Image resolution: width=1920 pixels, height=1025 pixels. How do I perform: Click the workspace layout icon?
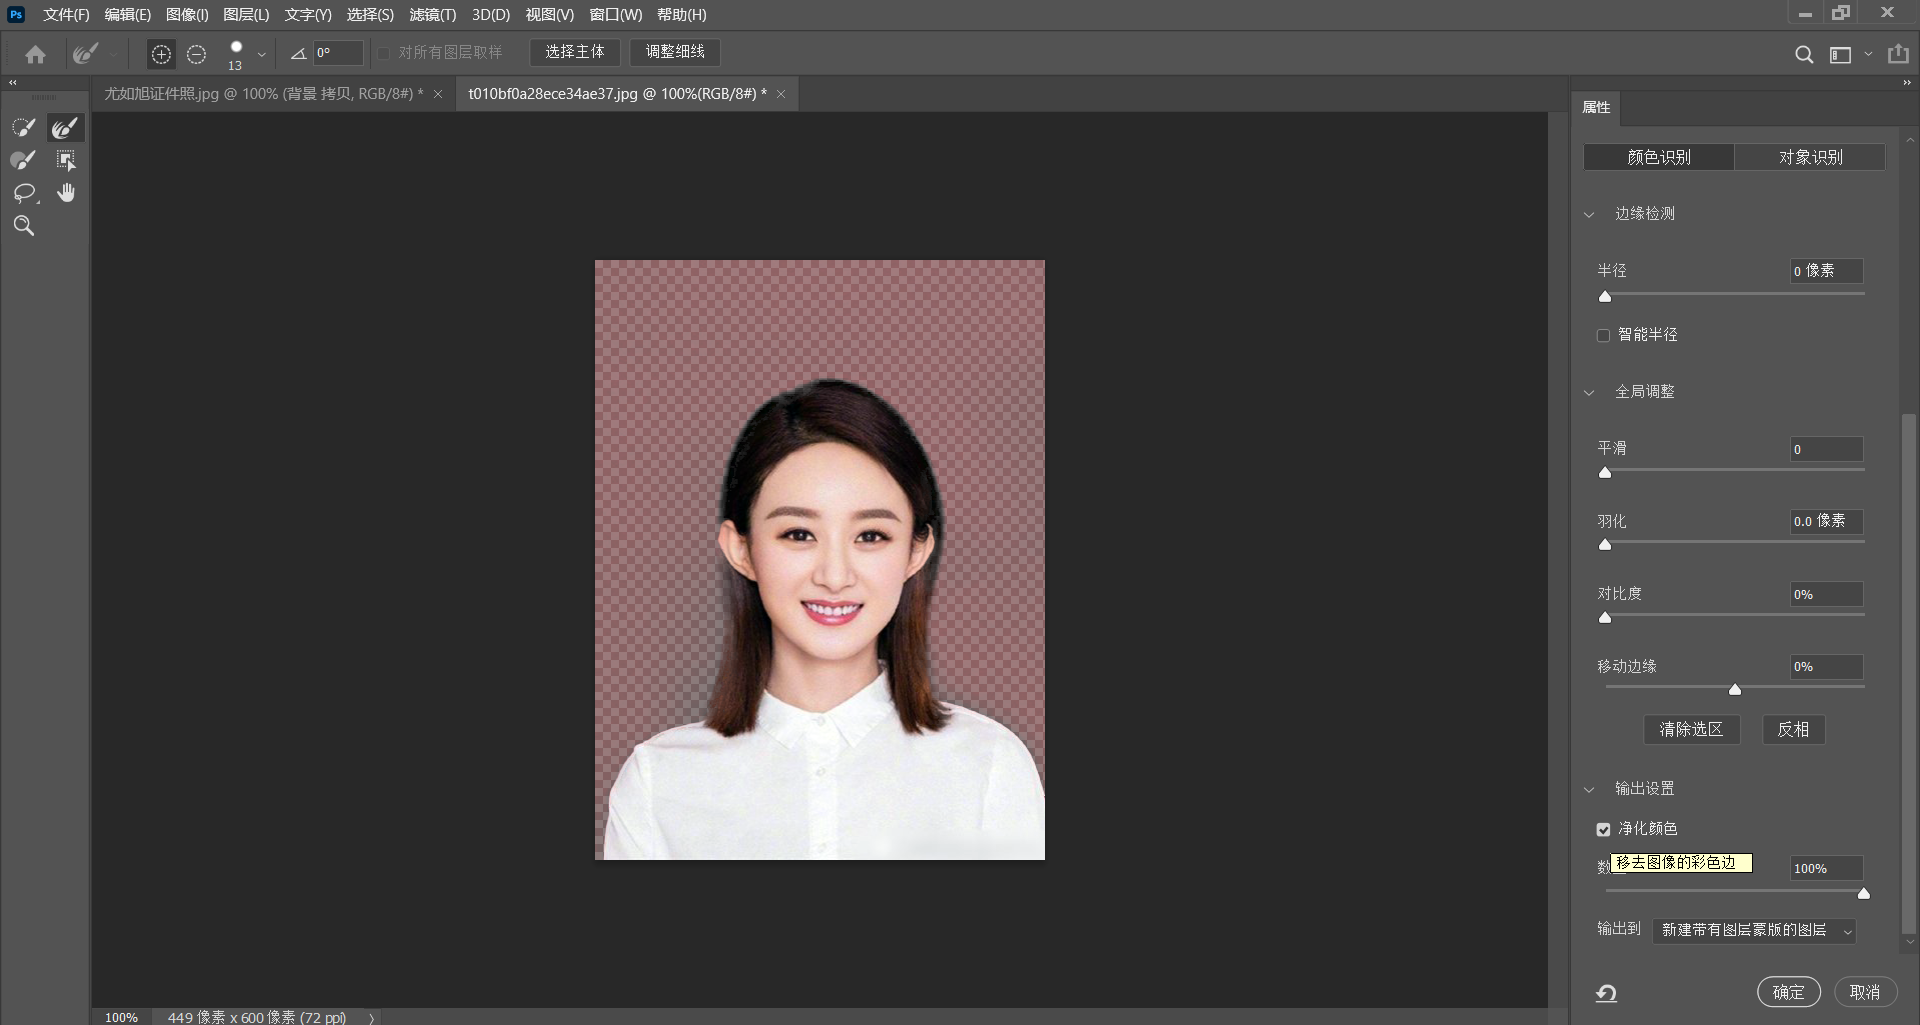point(1840,55)
